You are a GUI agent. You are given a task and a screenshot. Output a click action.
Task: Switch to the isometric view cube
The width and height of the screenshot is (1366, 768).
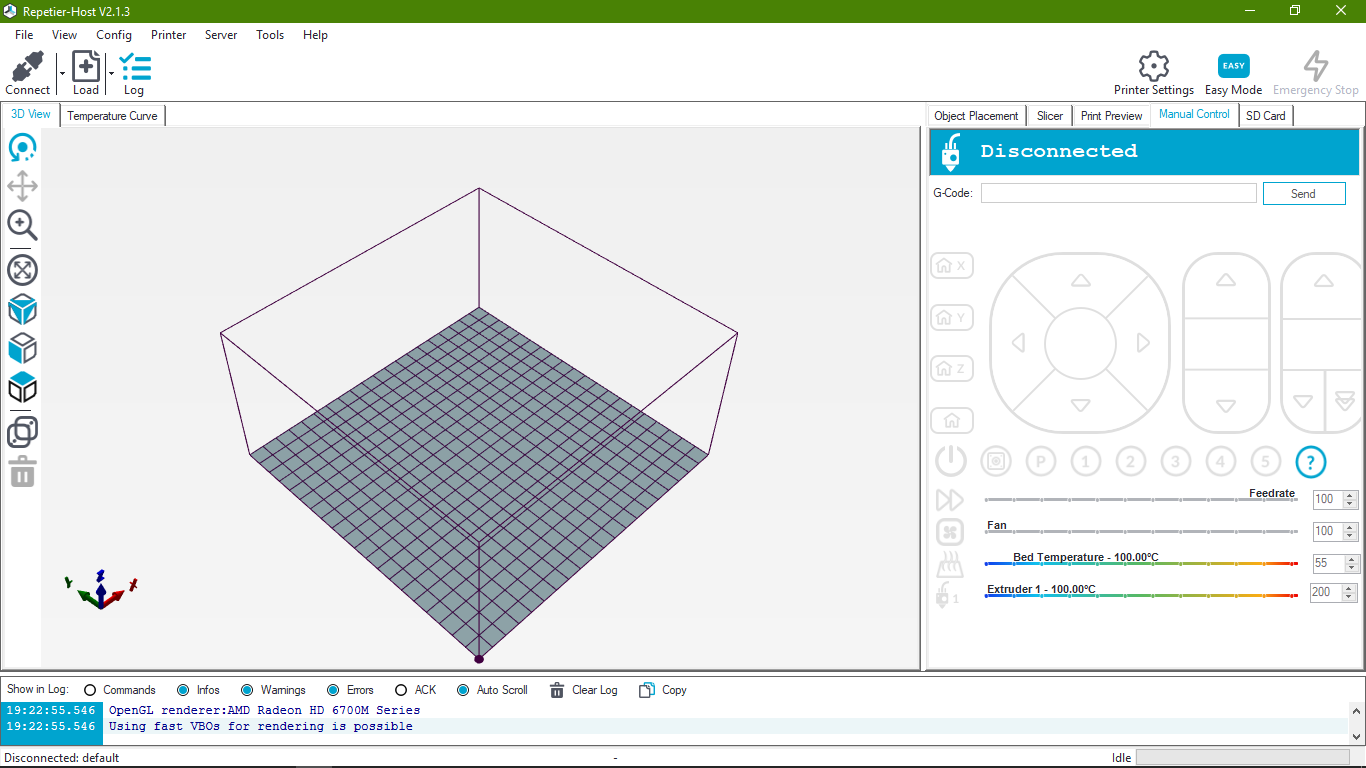[x=22, y=309]
